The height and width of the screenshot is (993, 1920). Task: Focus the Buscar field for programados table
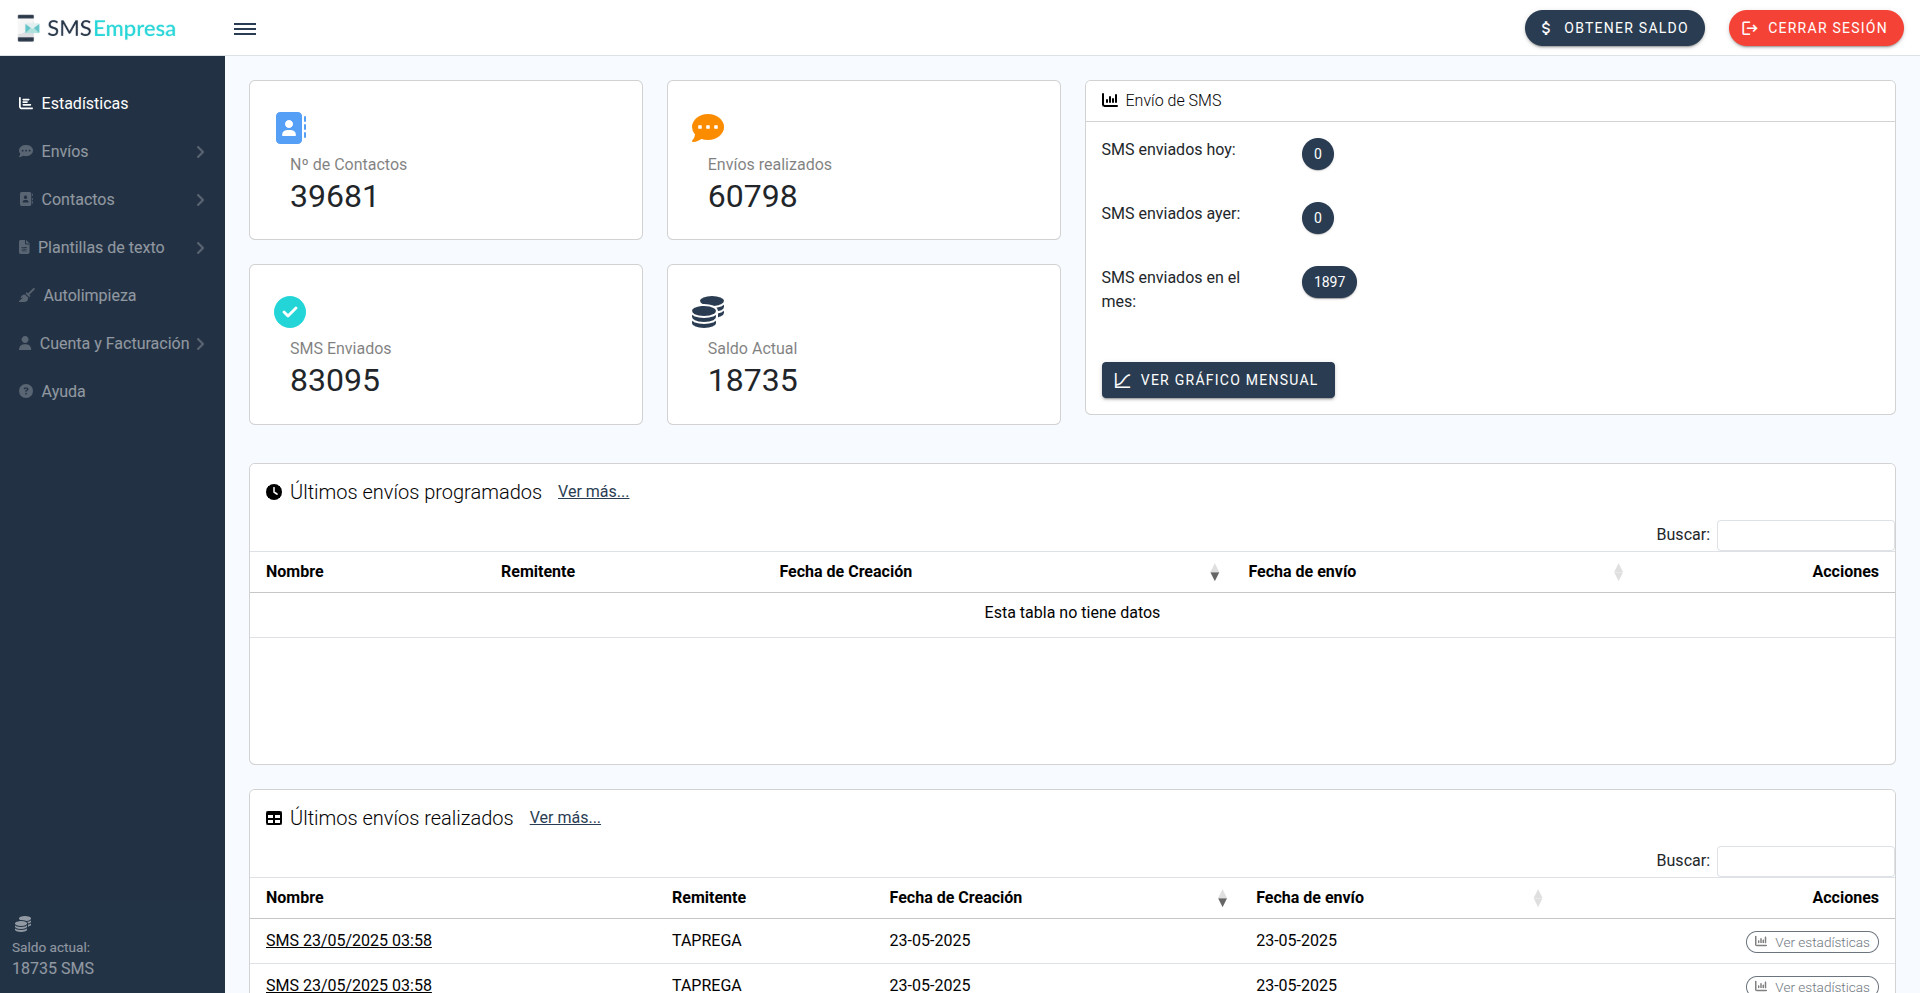1805,535
